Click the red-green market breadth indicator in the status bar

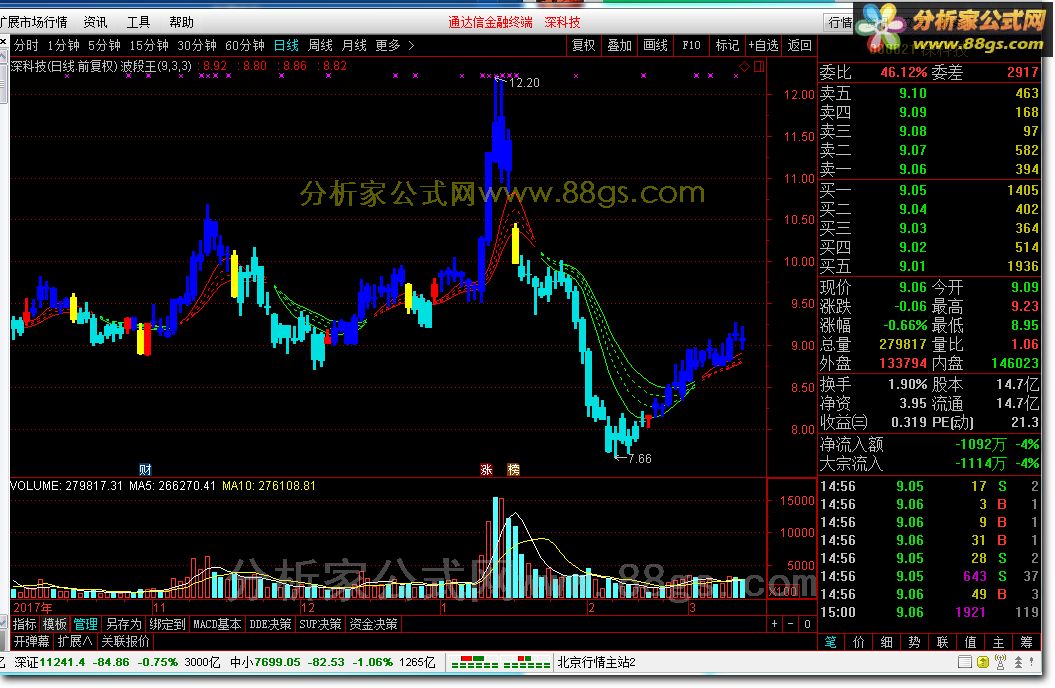coord(501,662)
